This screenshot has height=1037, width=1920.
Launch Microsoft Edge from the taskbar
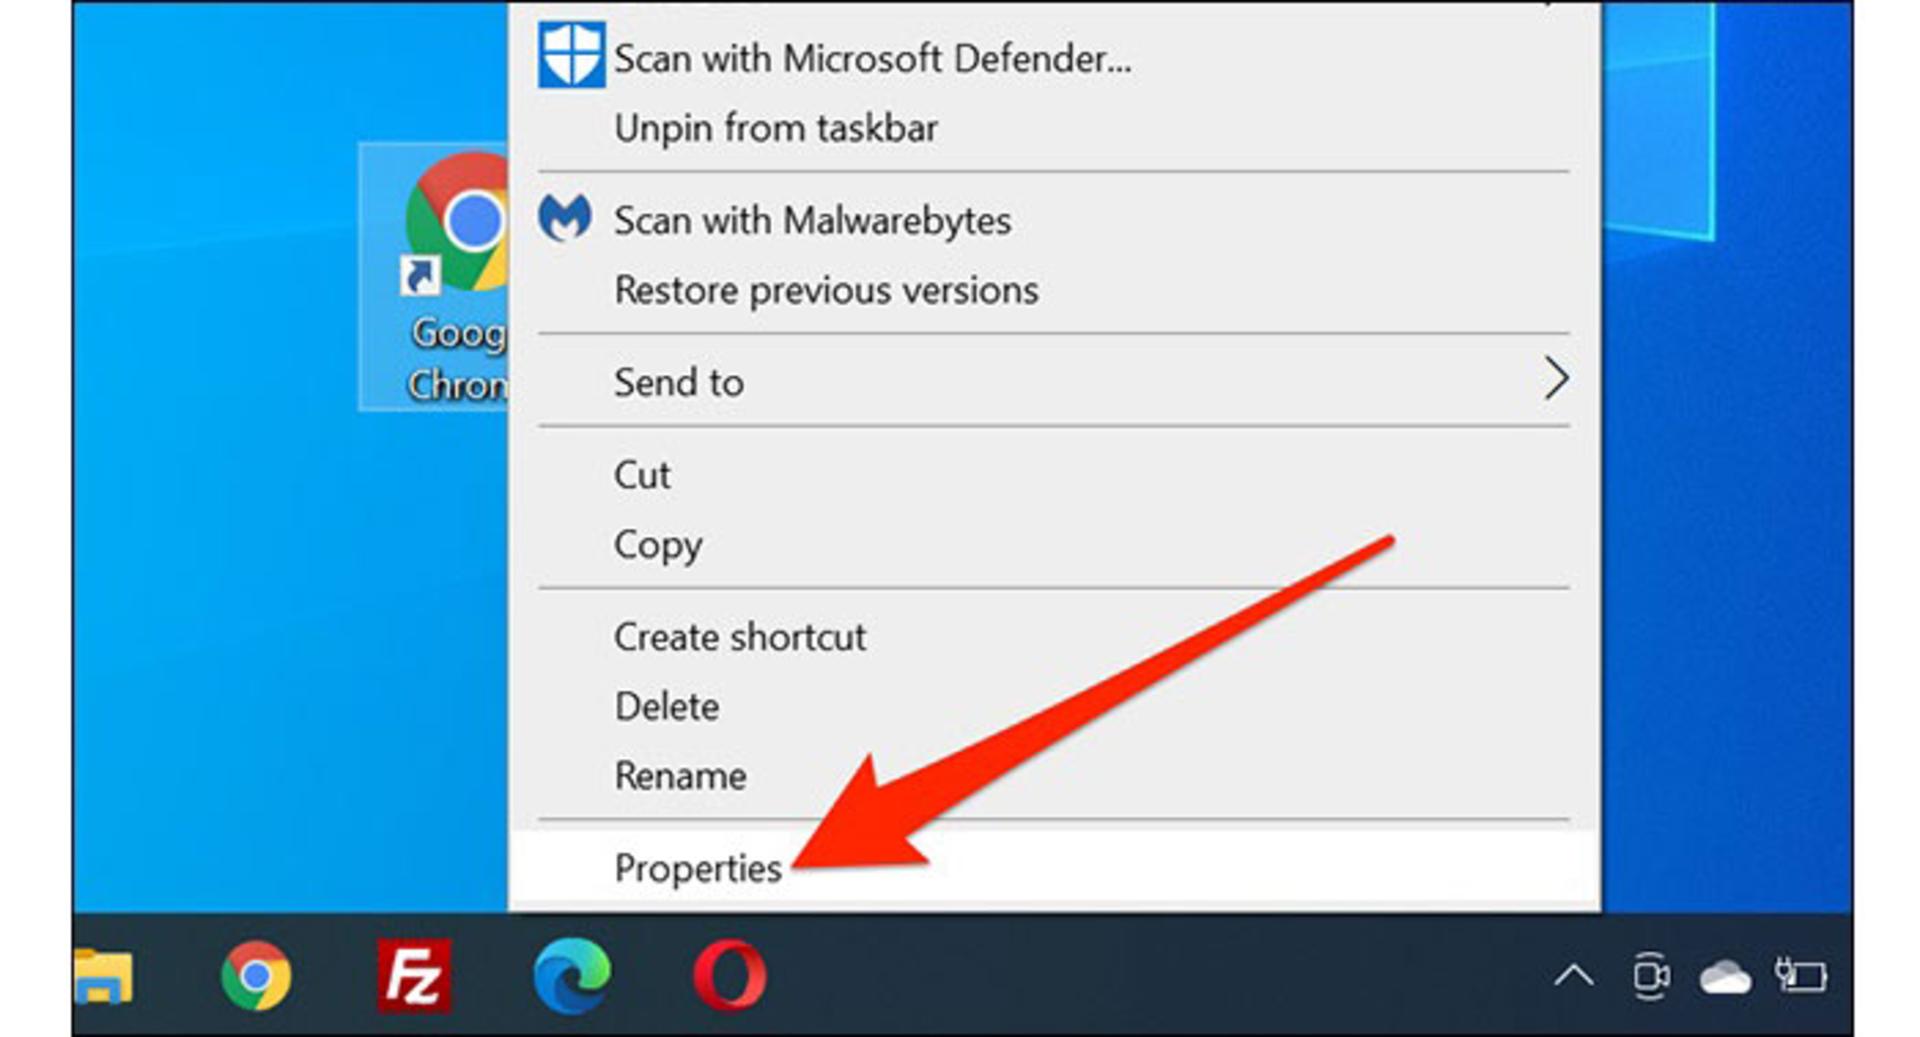coord(572,975)
